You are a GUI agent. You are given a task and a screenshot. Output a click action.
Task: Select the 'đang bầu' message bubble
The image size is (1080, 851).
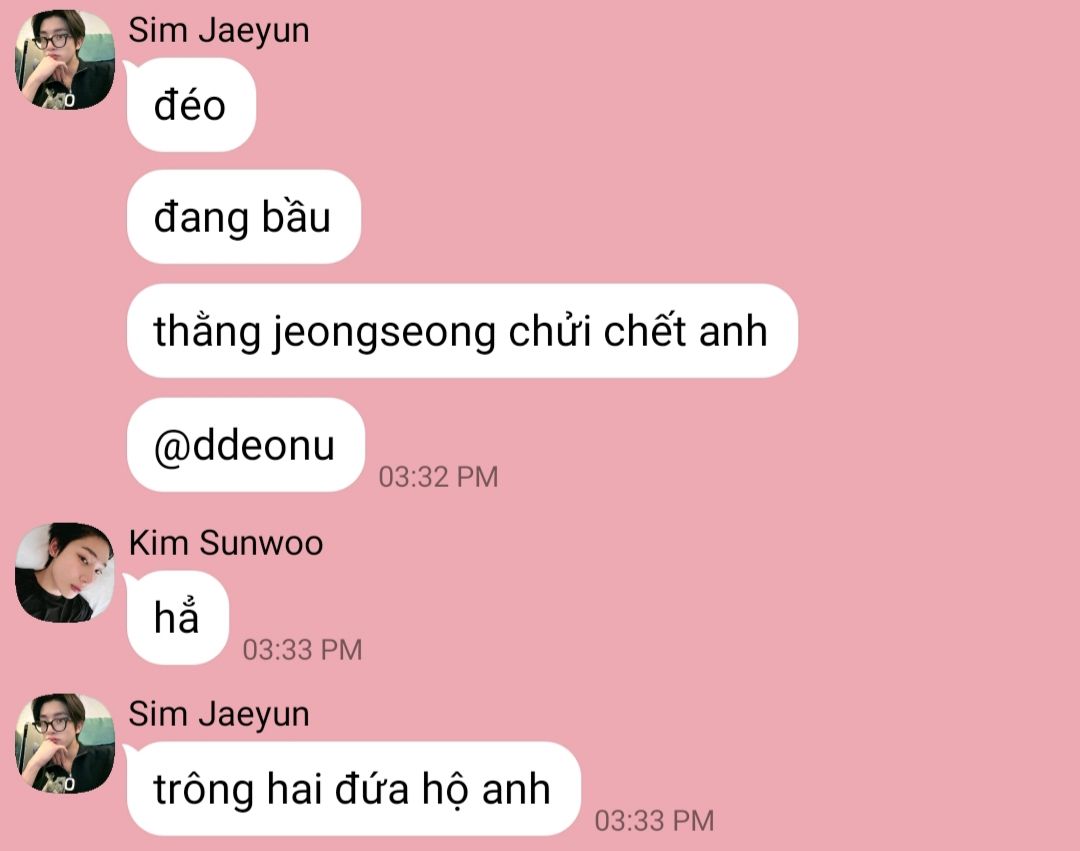(244, 217)
